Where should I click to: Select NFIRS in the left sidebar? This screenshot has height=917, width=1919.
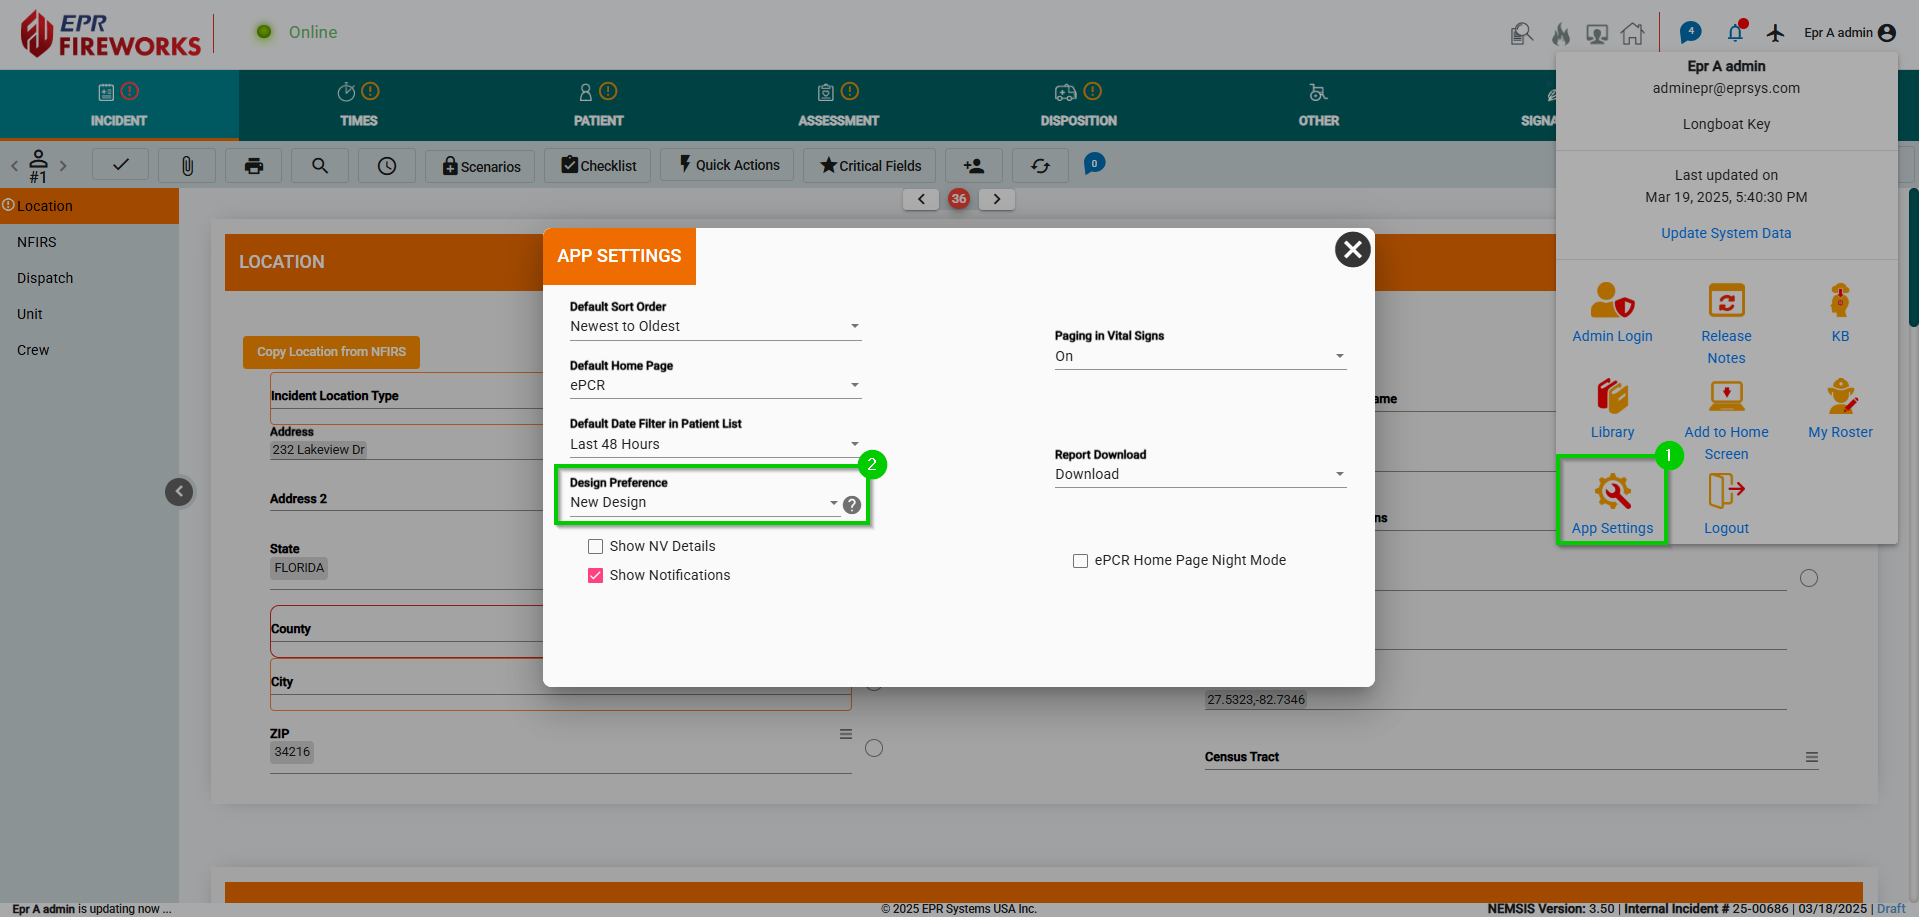point(37,242)
